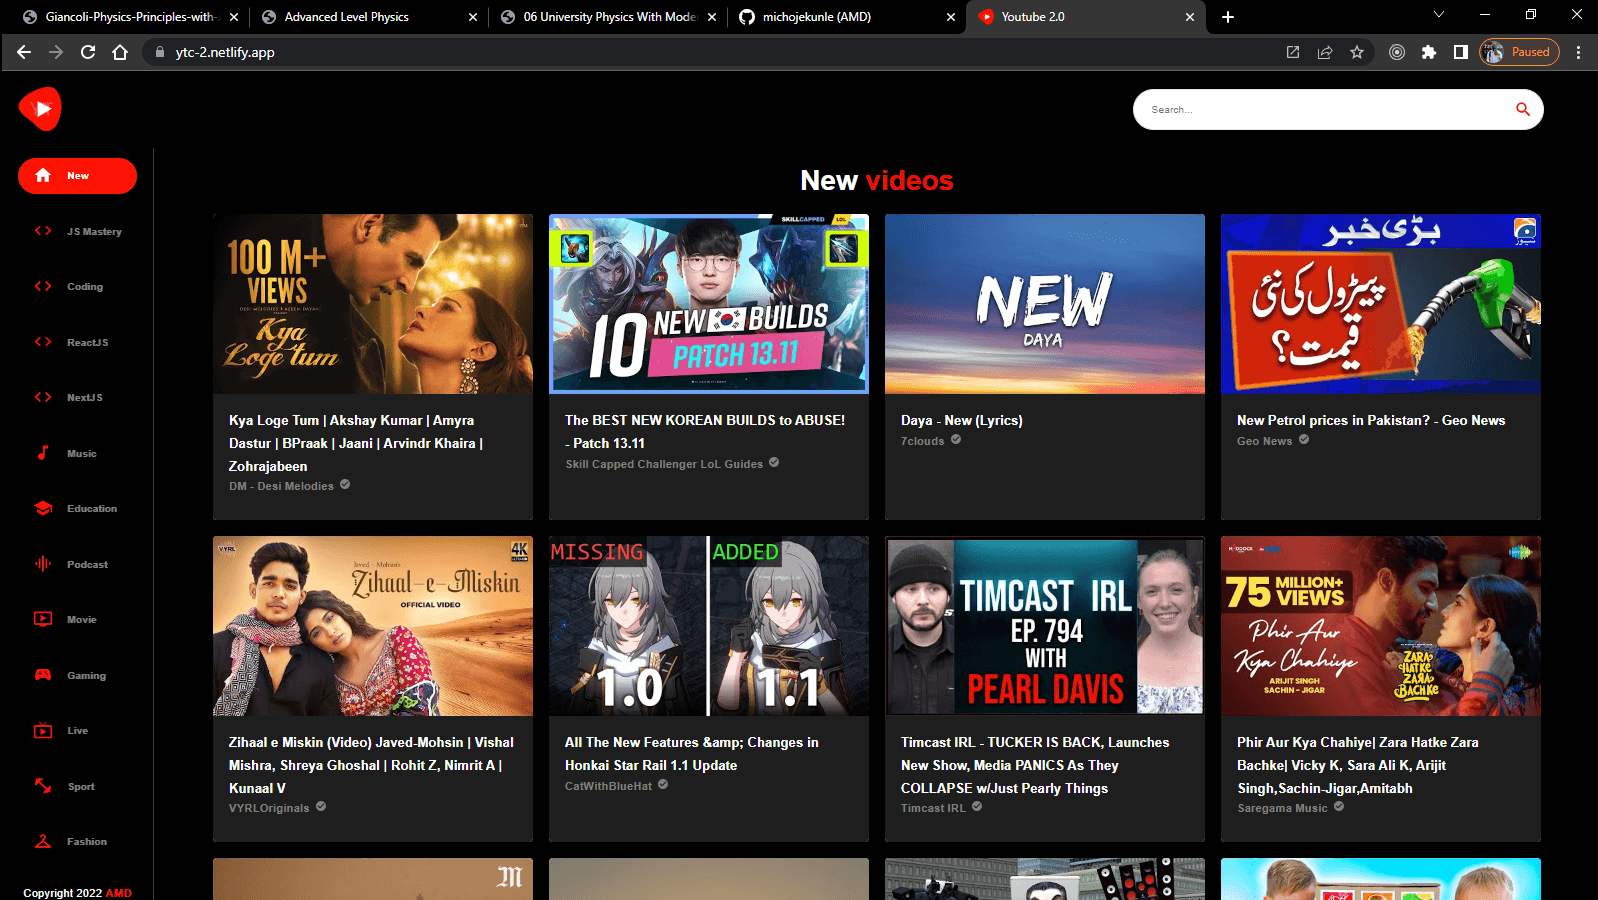The width and height of the screenshot is (1598, 900).
Task: Click the Podcast waveform icon
Action: (43, 564)
